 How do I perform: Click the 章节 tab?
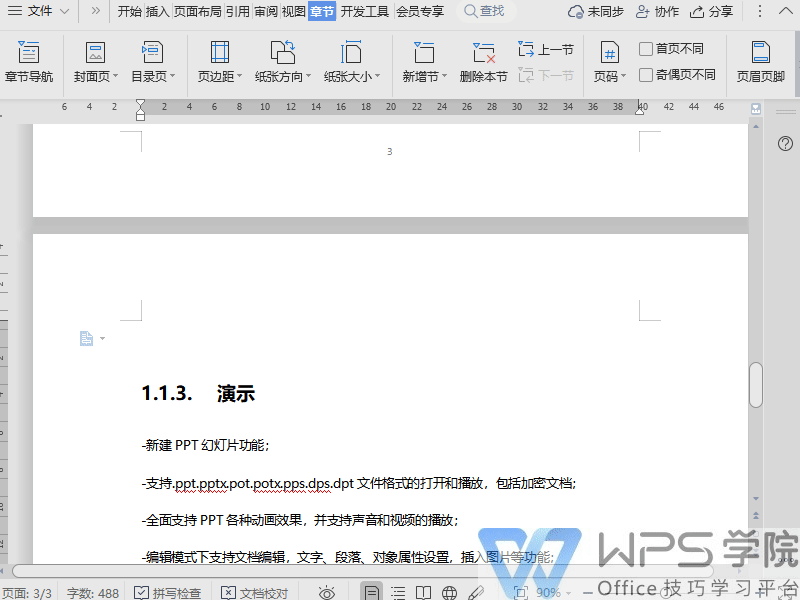coord(322,11)
